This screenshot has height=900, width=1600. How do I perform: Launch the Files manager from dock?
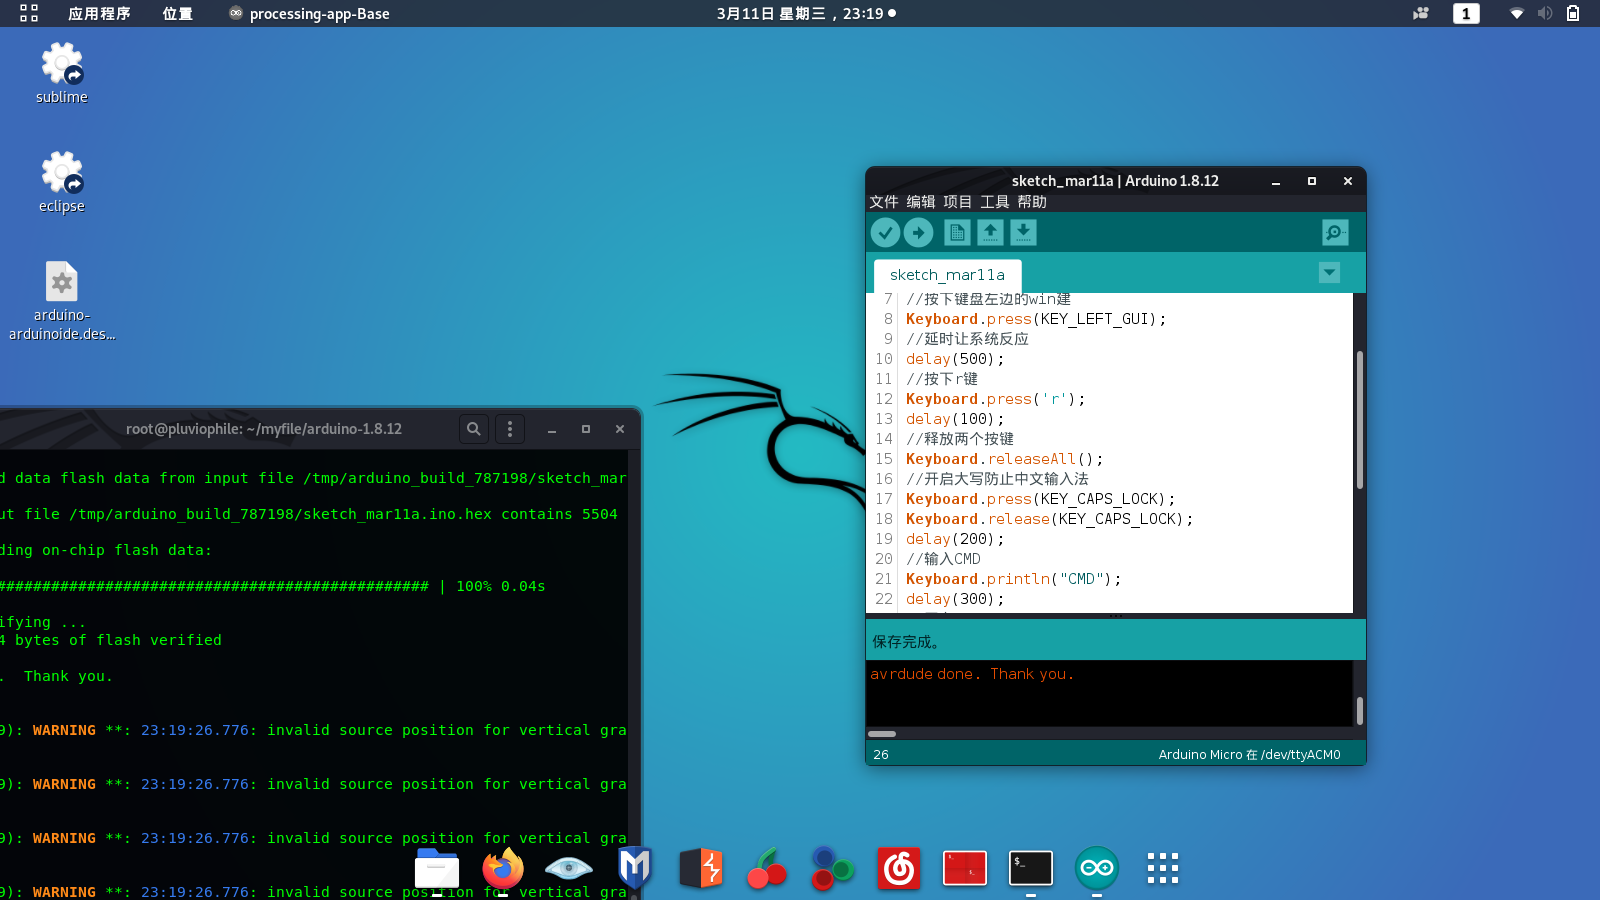click(437, 868)
